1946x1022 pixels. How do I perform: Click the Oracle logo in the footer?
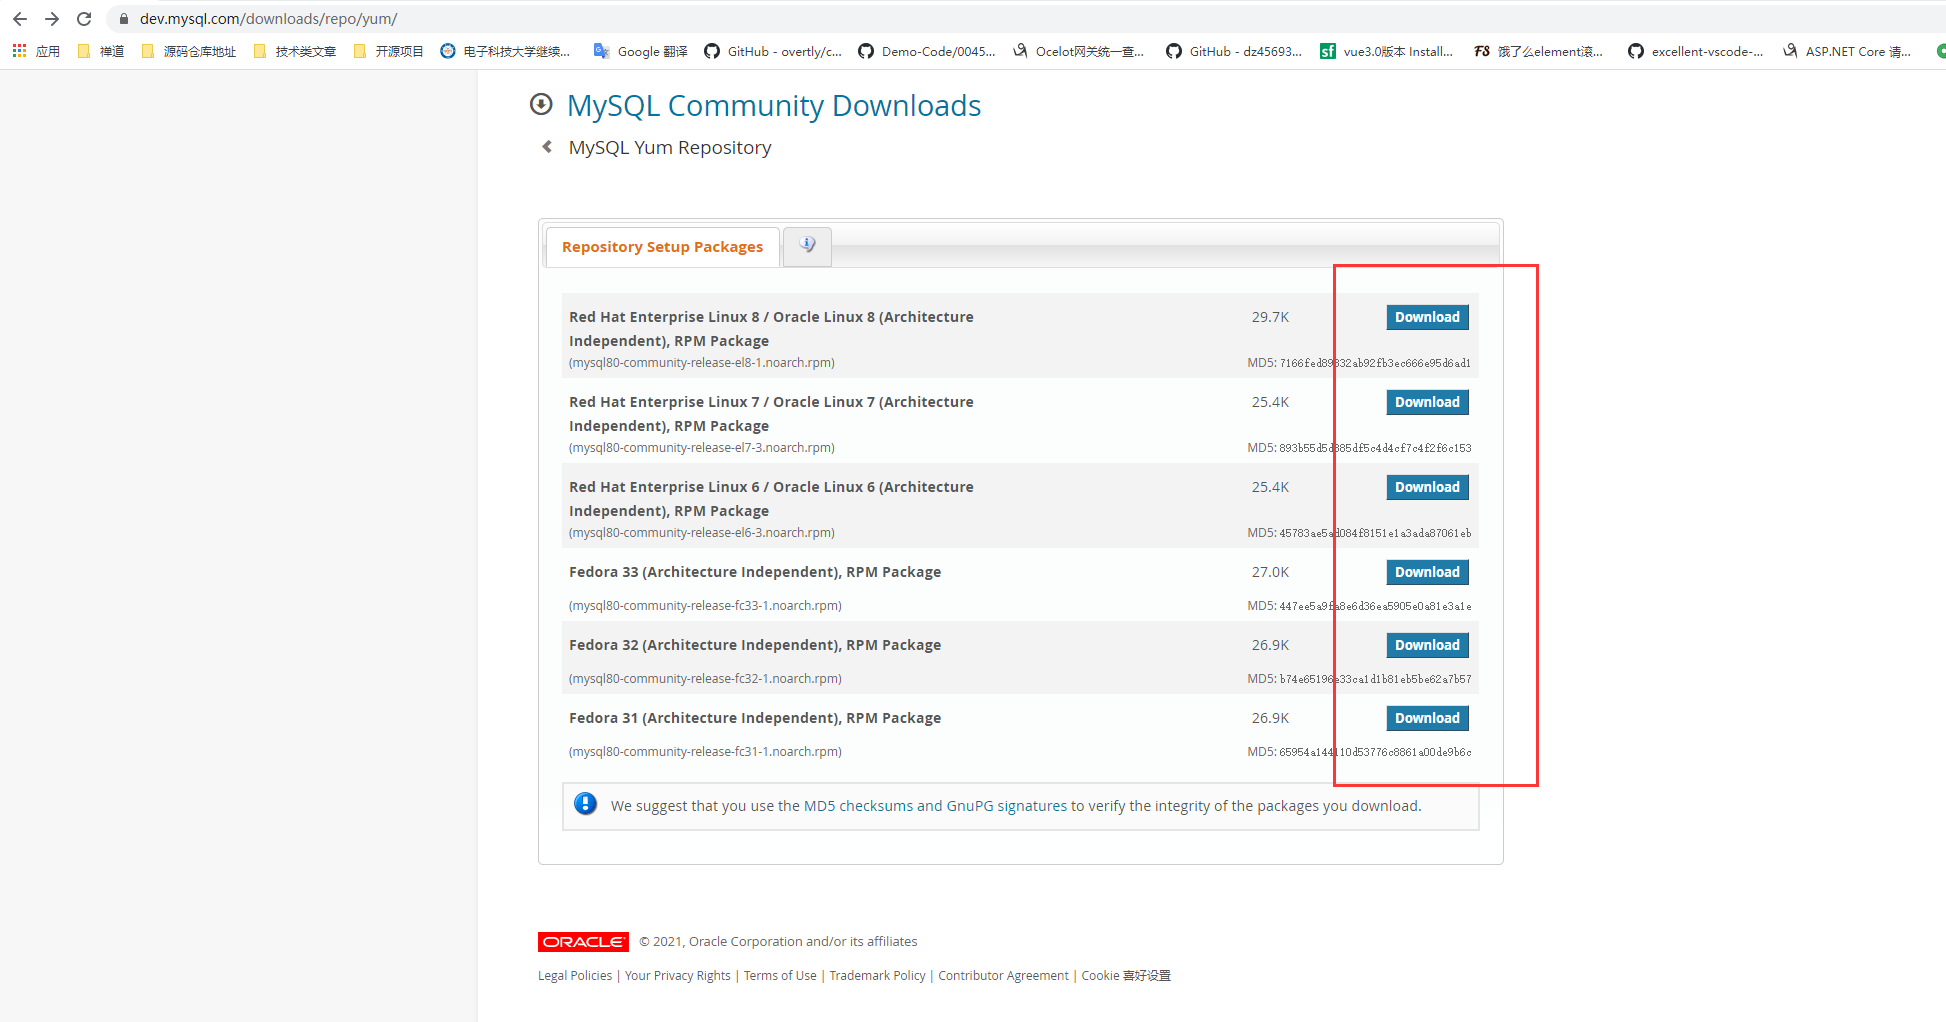click(x=583, y=942)
